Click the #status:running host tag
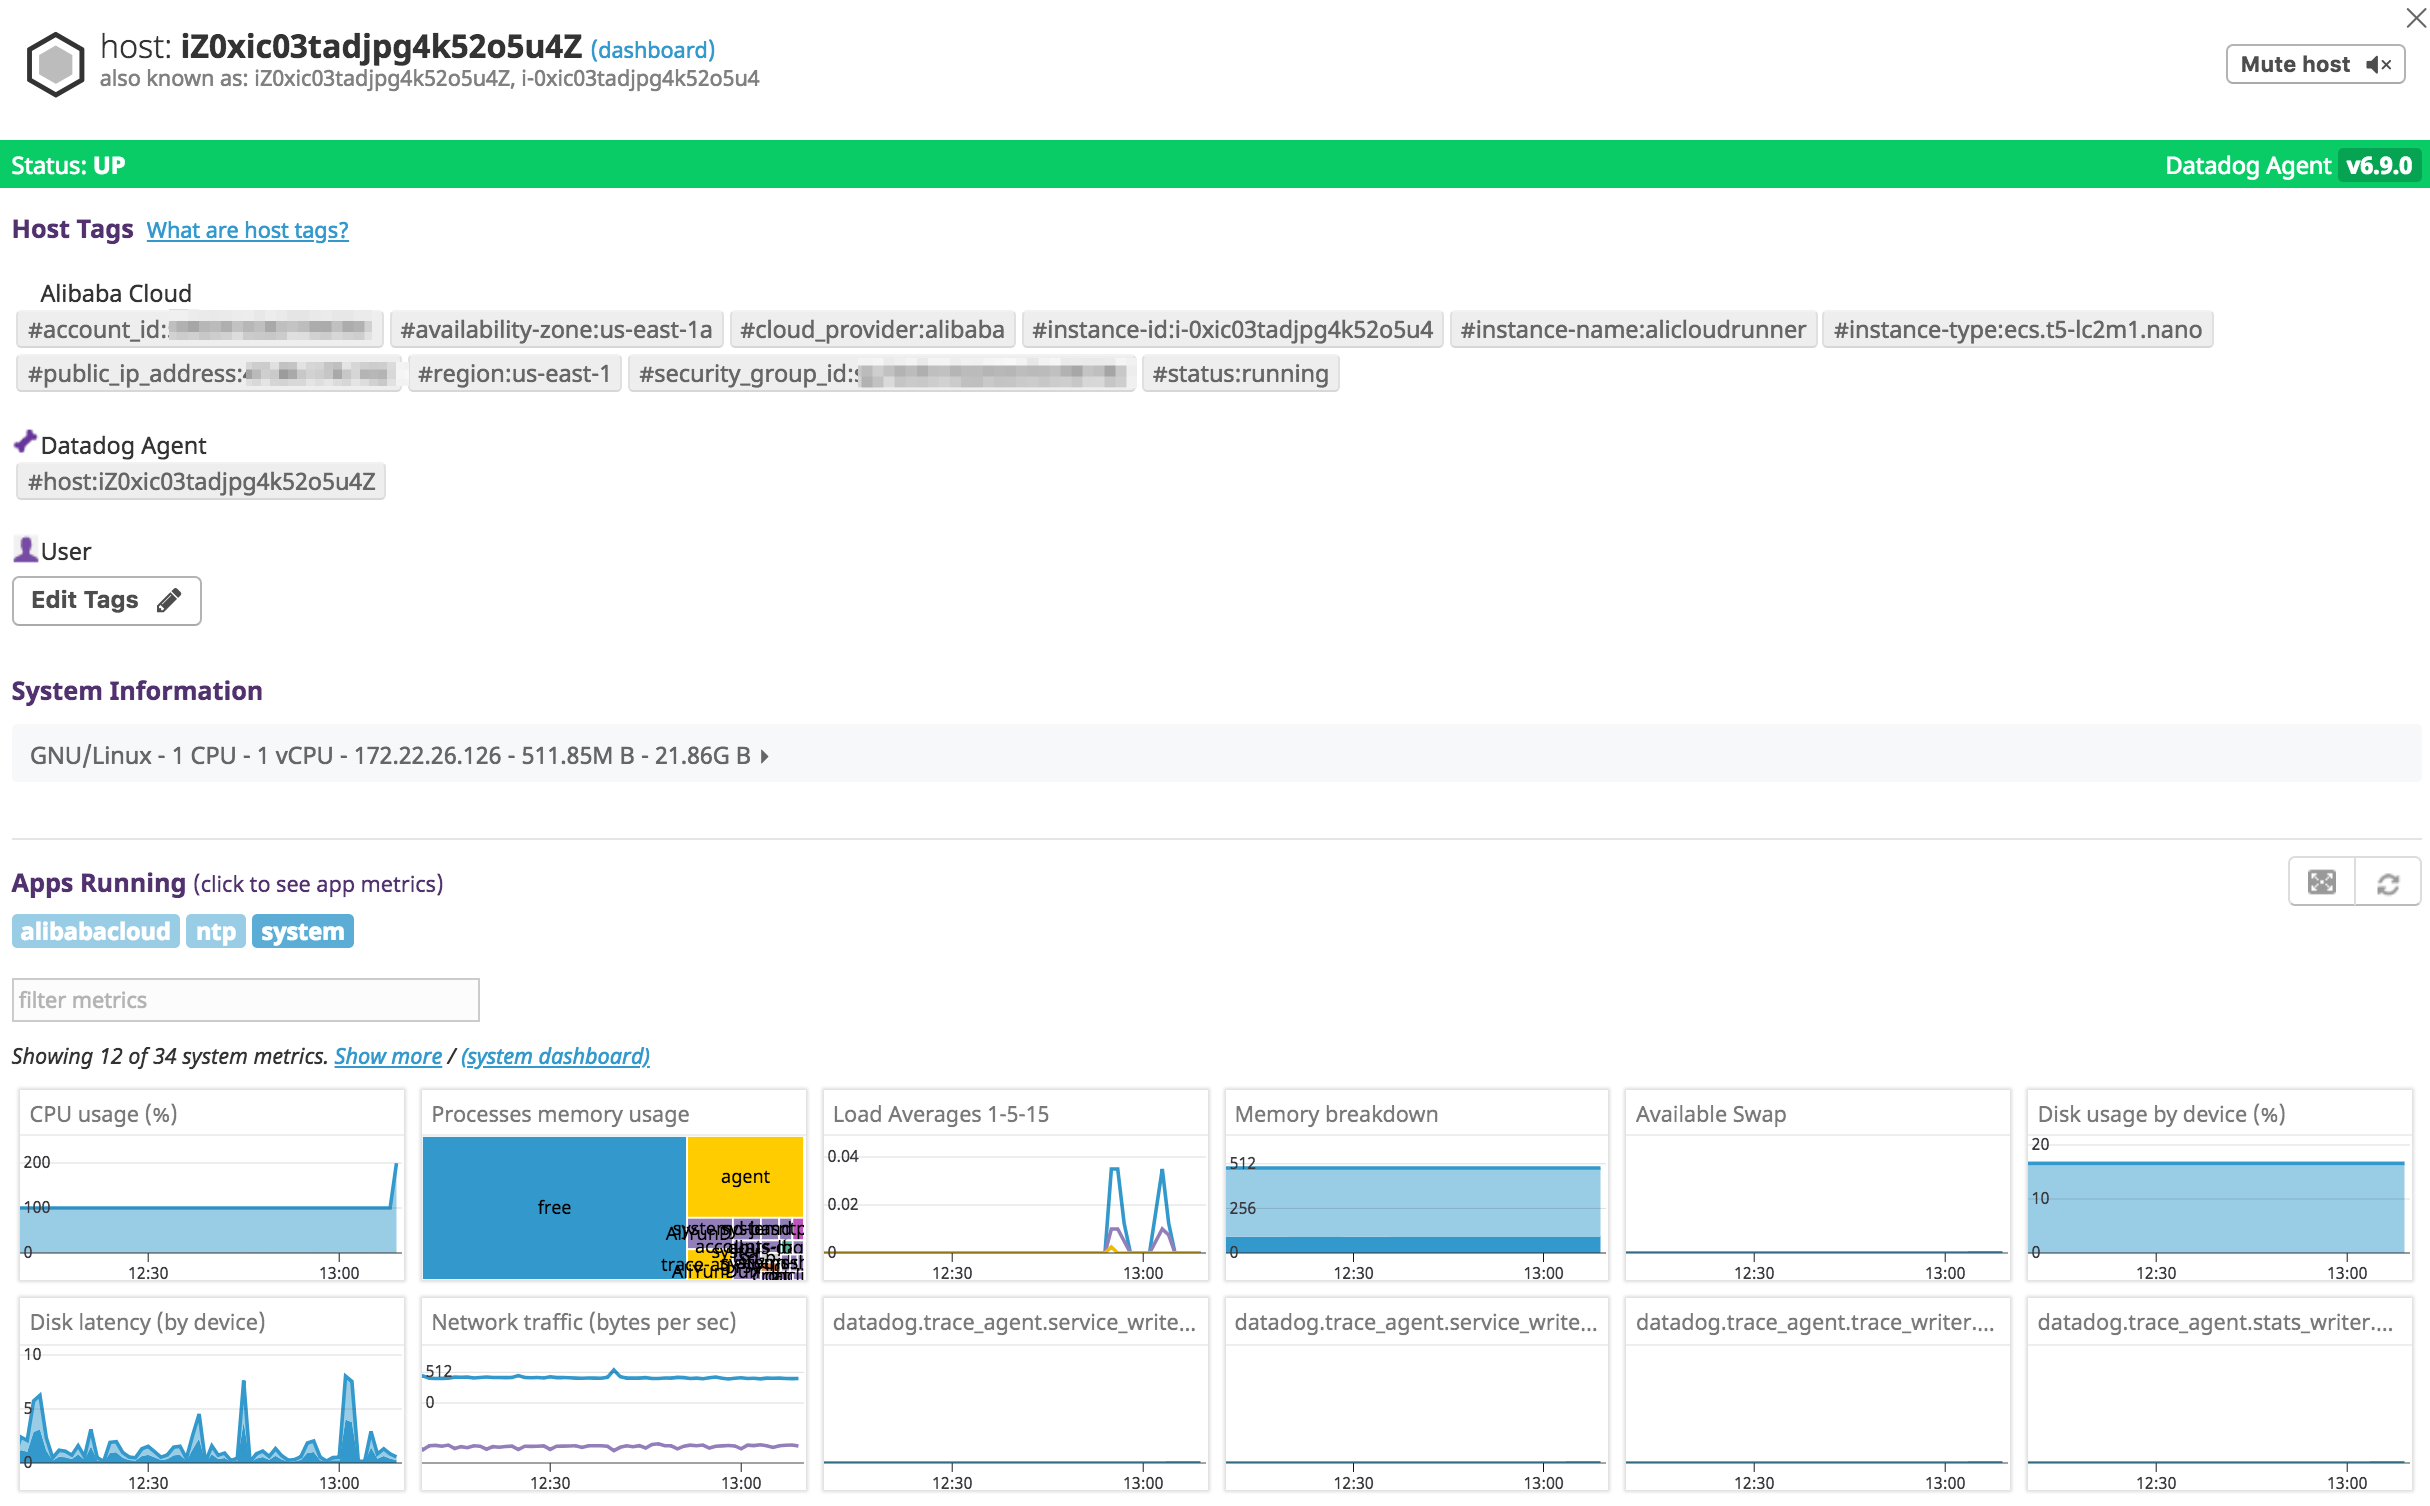Screen dimensions: 2430x1506 1240,373
